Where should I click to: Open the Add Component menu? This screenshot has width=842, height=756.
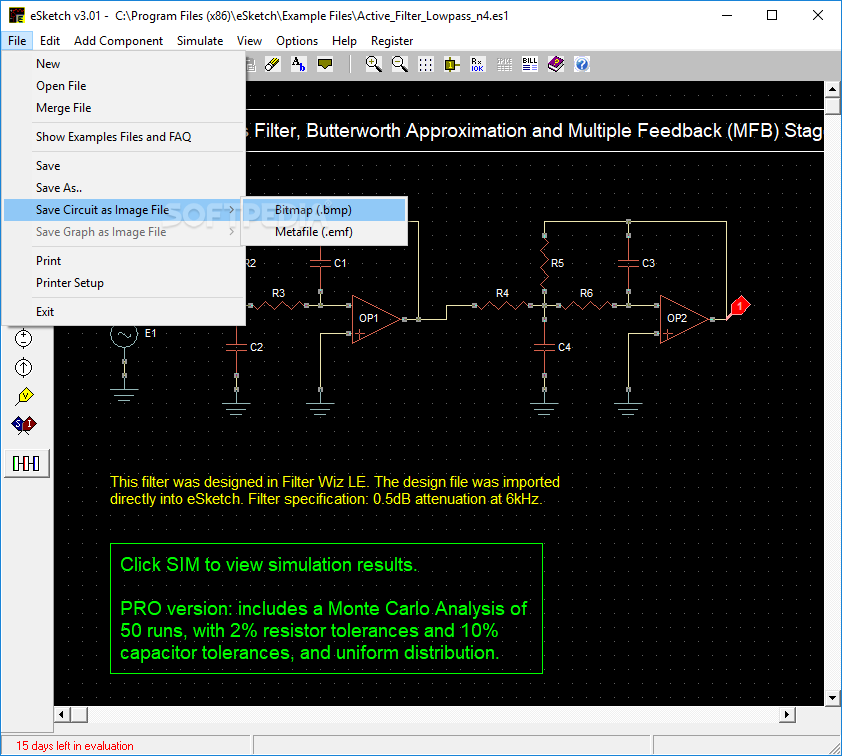pos(118,41)
